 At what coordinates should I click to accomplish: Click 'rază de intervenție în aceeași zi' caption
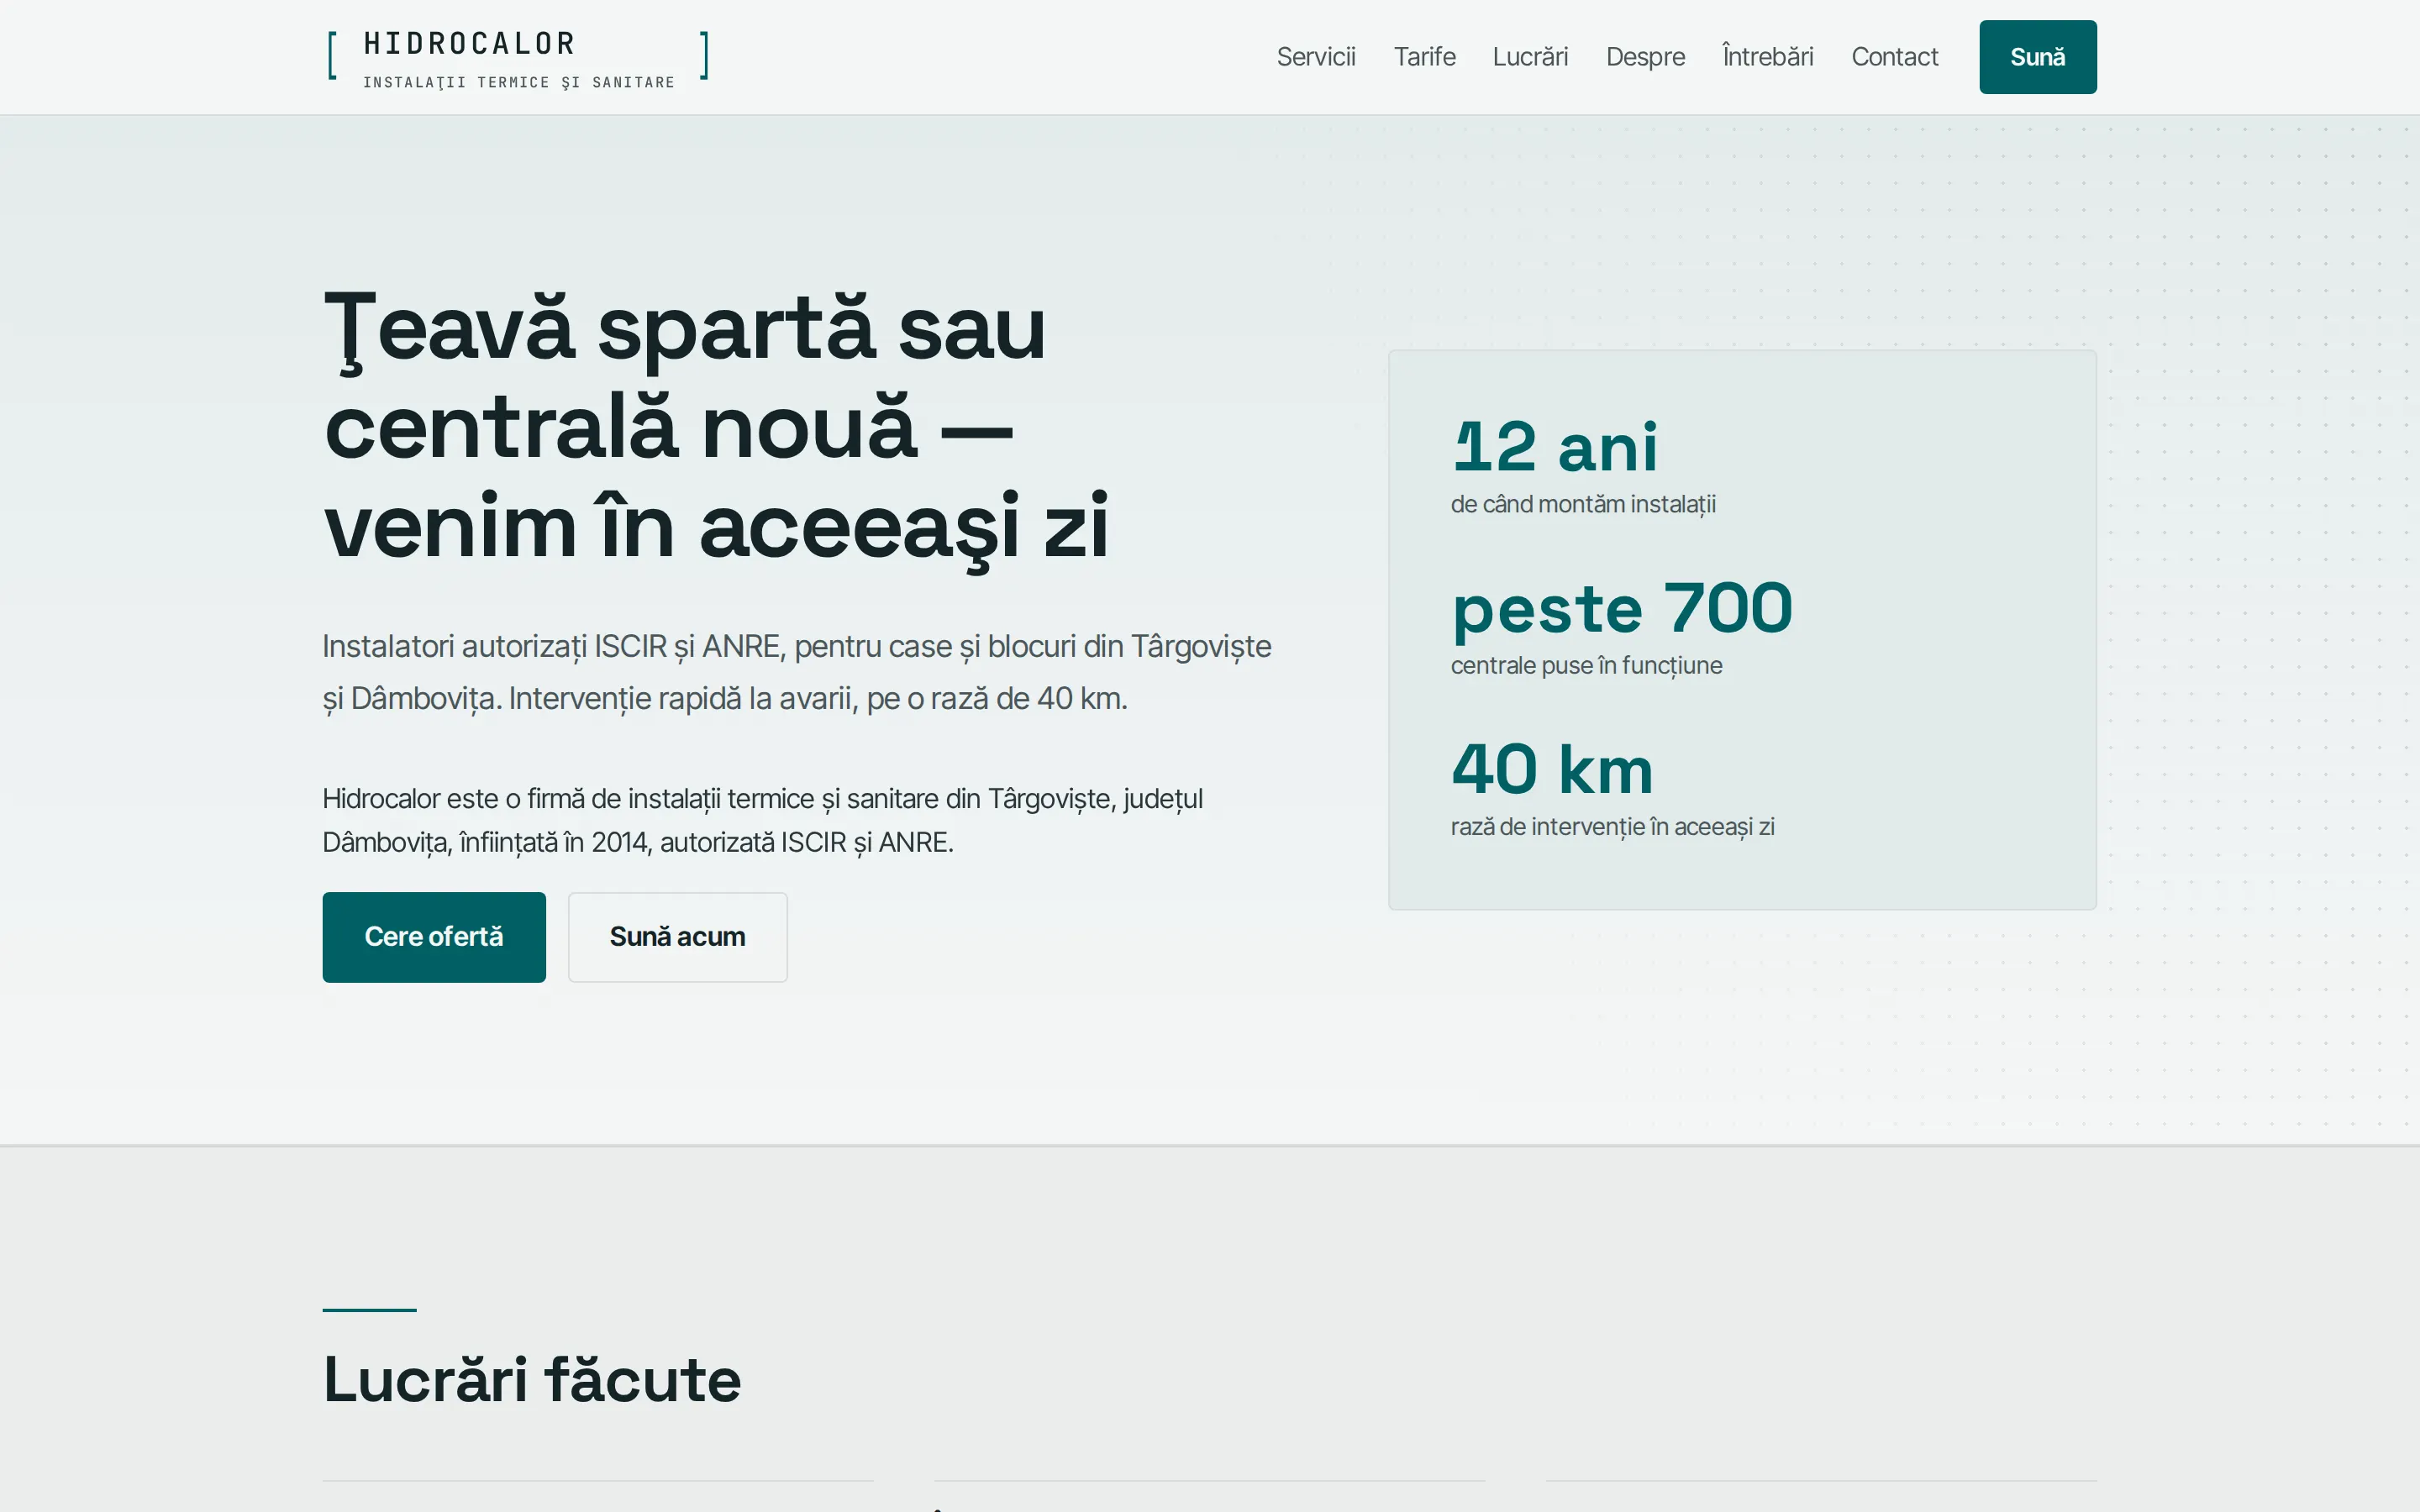[1612, 827]
